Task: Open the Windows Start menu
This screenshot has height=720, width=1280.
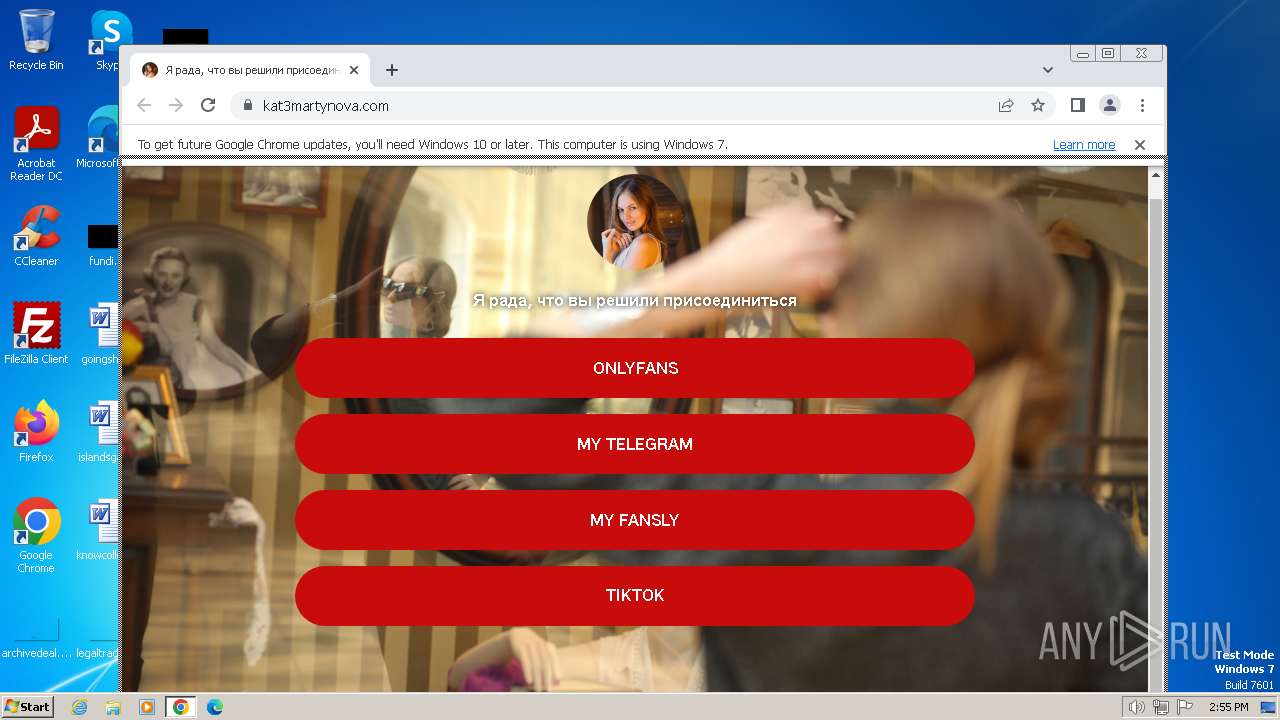Action: click(27, 706)
